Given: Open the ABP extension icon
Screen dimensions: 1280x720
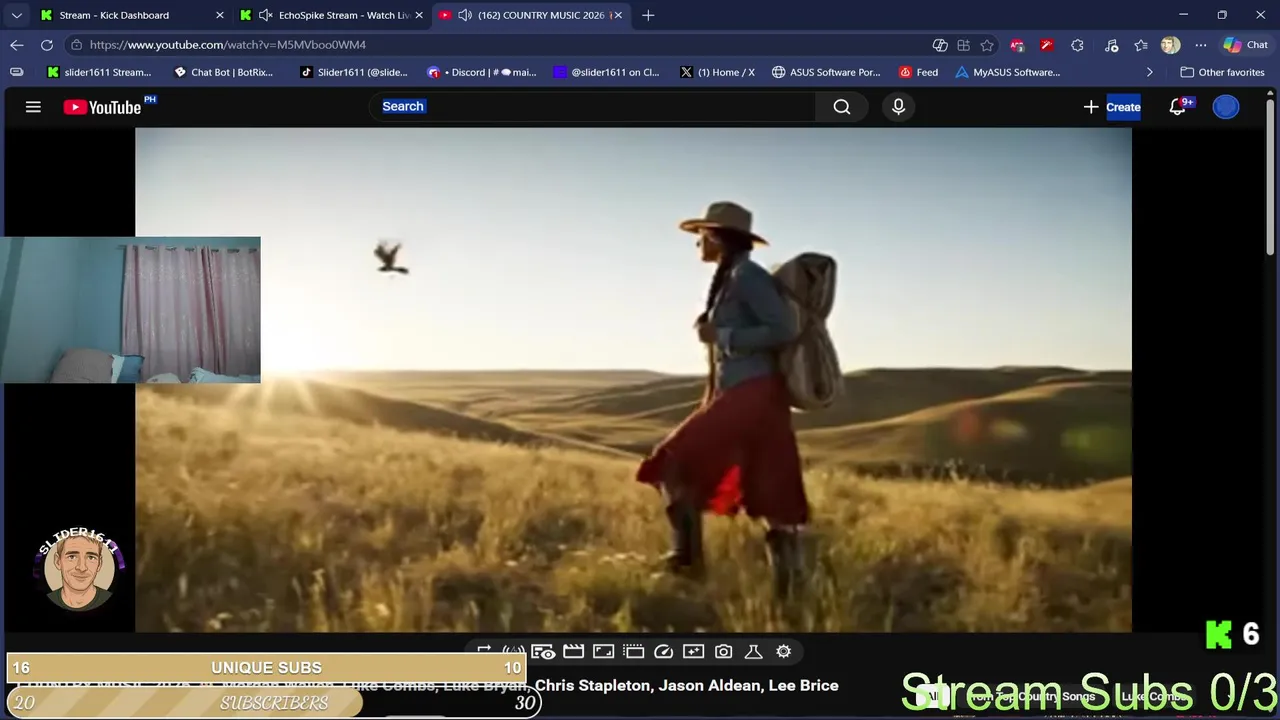Looking at the screenshot, I should 1017,45.
